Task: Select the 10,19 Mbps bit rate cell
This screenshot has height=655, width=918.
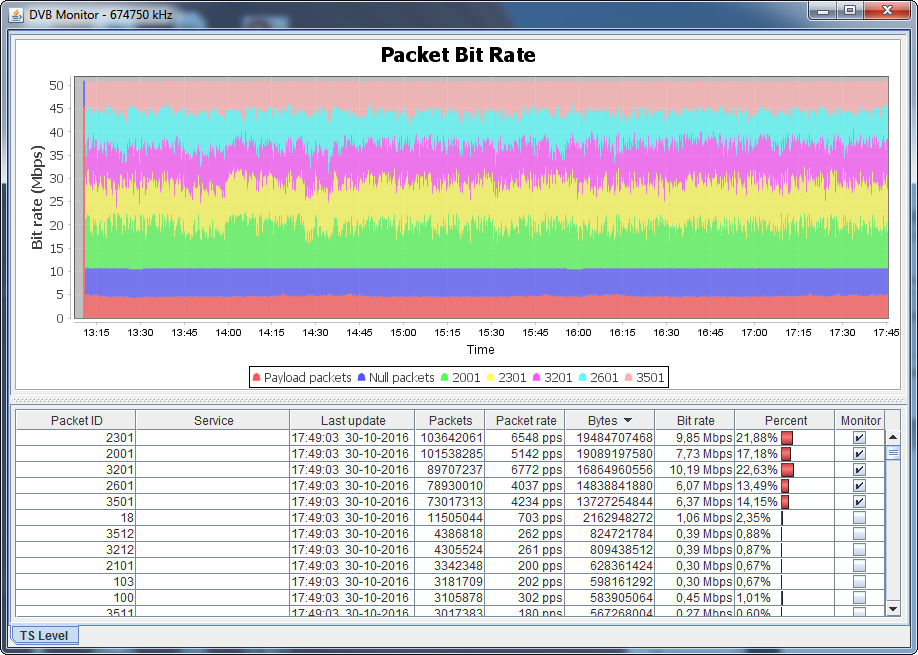Action: tap(695, 469)
